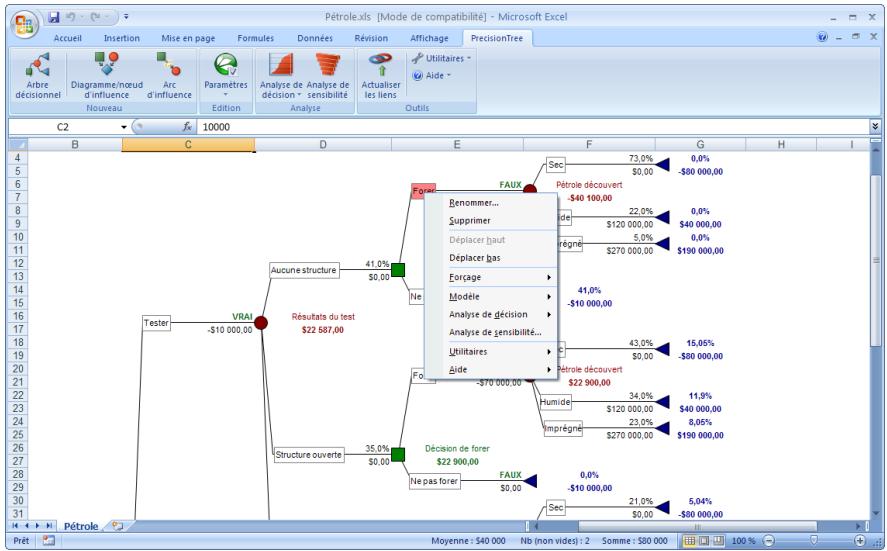
Task: Open the Name Box dropdown arrow
Action: tap(124, 127)
